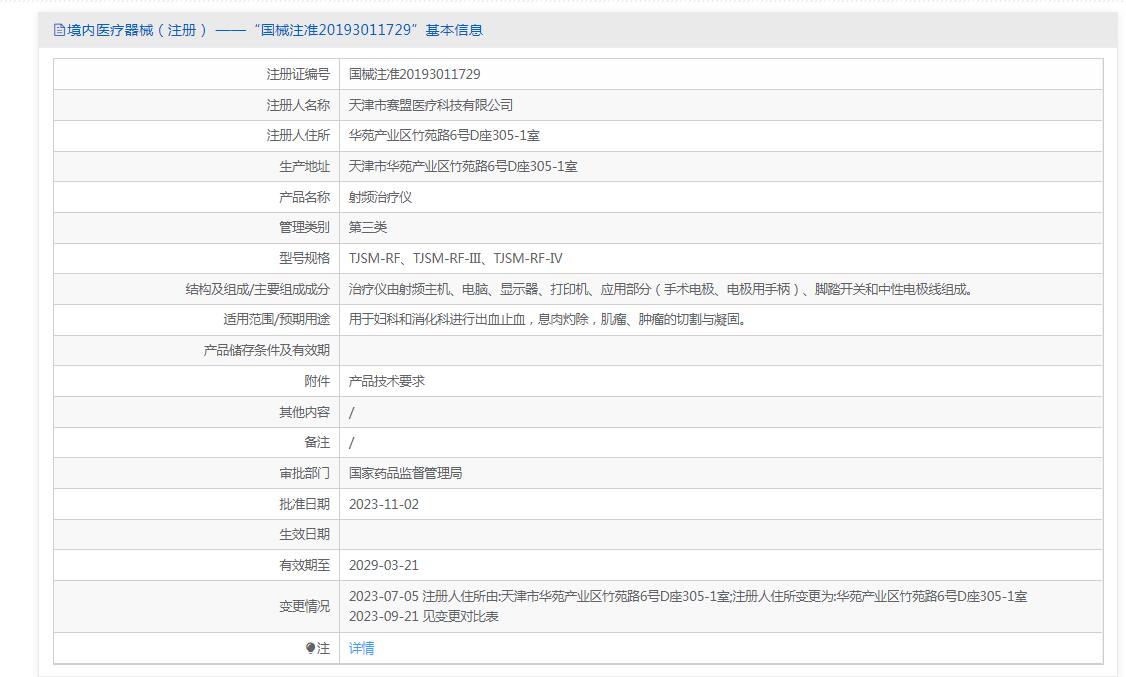Click the 生产地址 row label
This screenshot has height=677, width=1126.
coord(304,166)
